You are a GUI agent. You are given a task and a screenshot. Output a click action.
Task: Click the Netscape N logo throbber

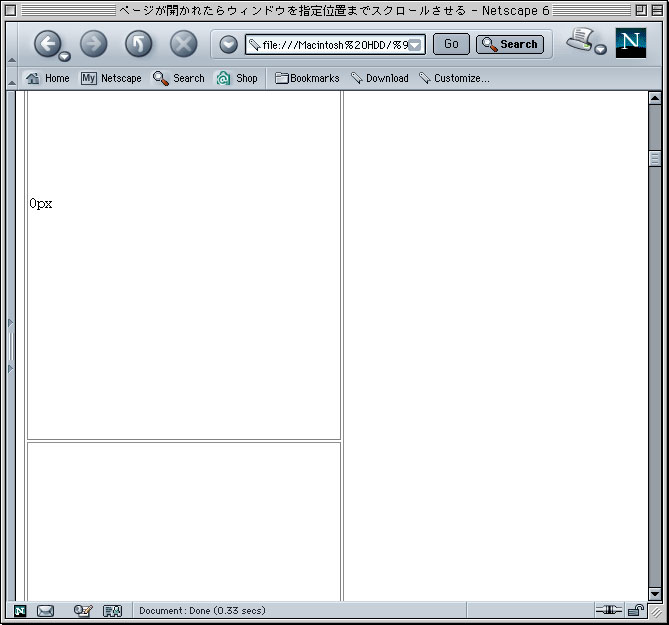[631, 43]
